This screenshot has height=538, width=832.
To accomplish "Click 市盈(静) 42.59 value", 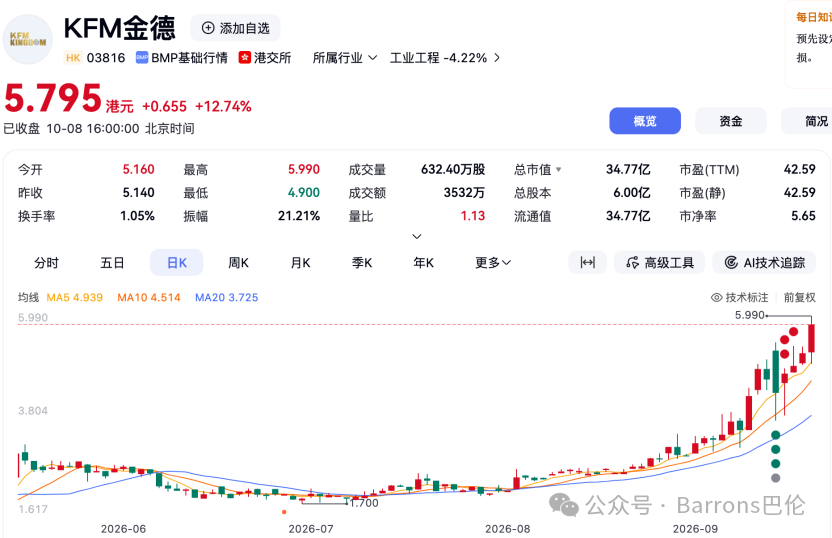I will click(800, 193).
